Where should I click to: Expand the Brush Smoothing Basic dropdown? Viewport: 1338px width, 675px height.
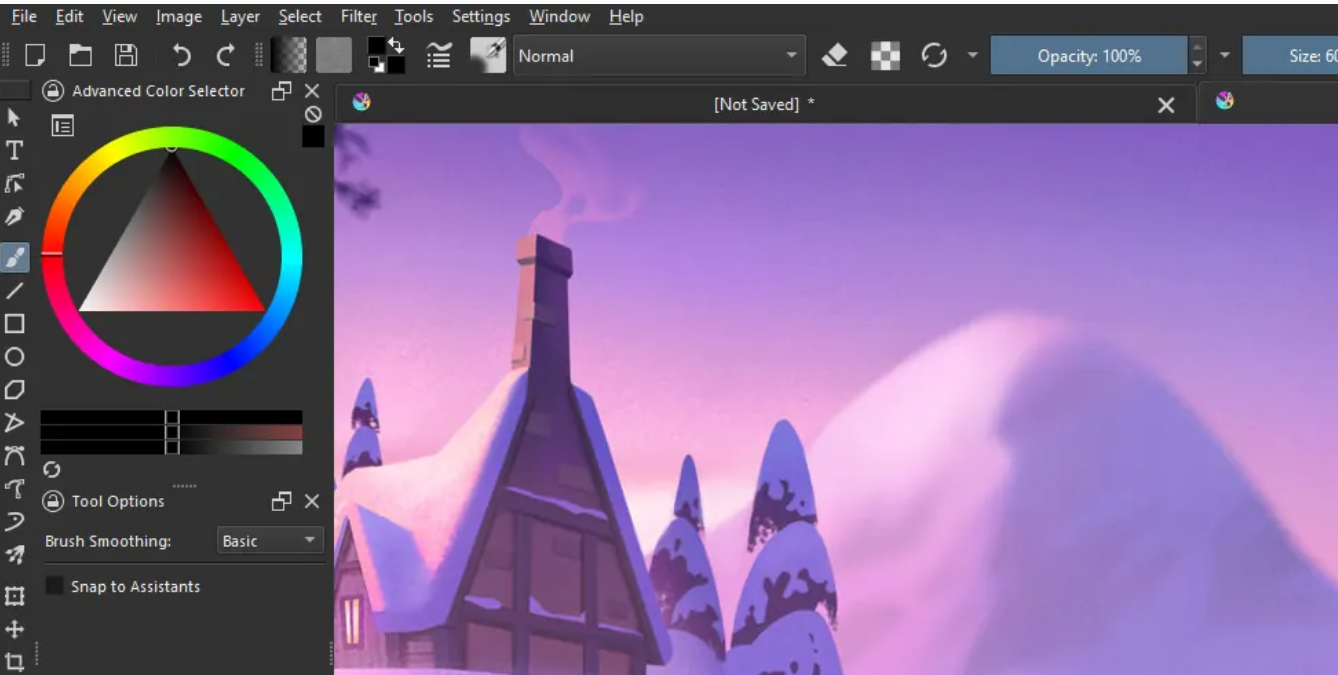point(270,541)
